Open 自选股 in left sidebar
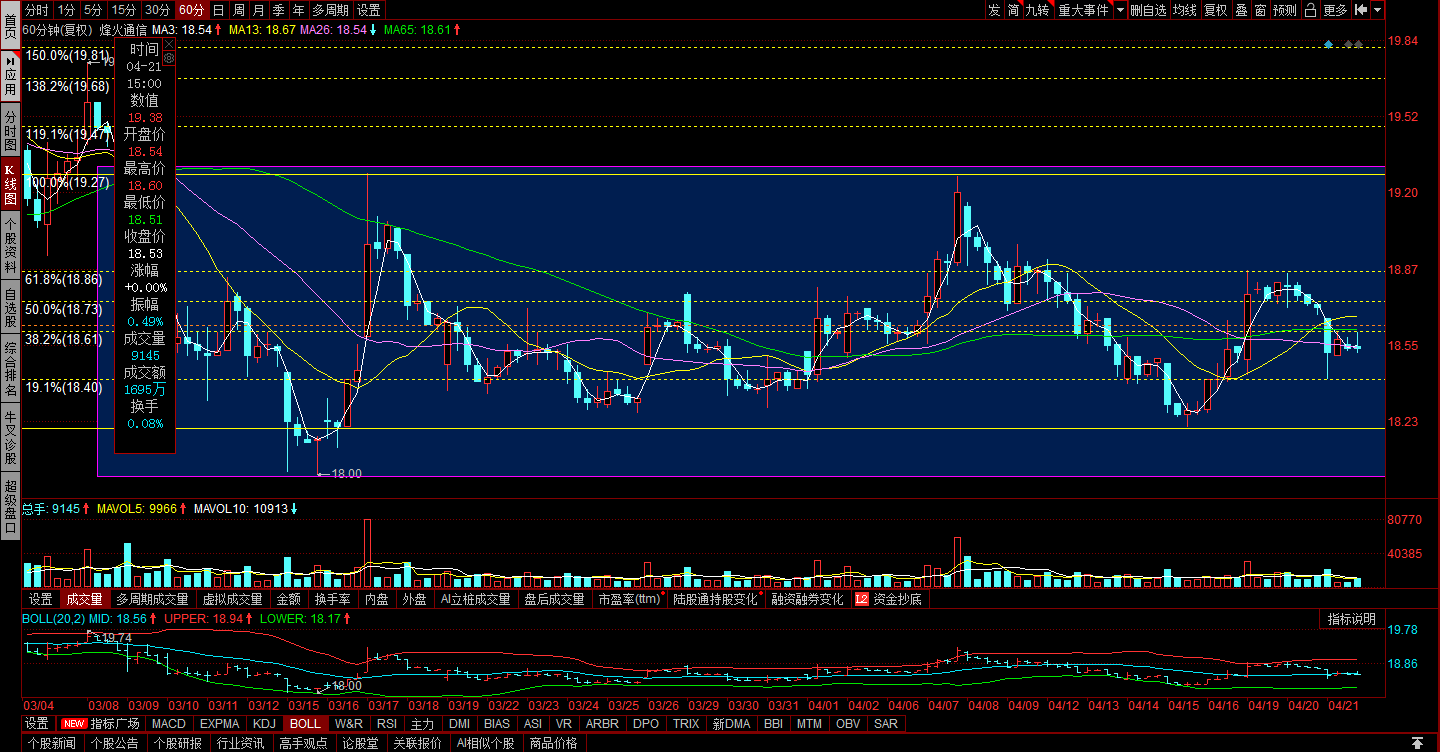1440x752 pixels. pos(10,309)
